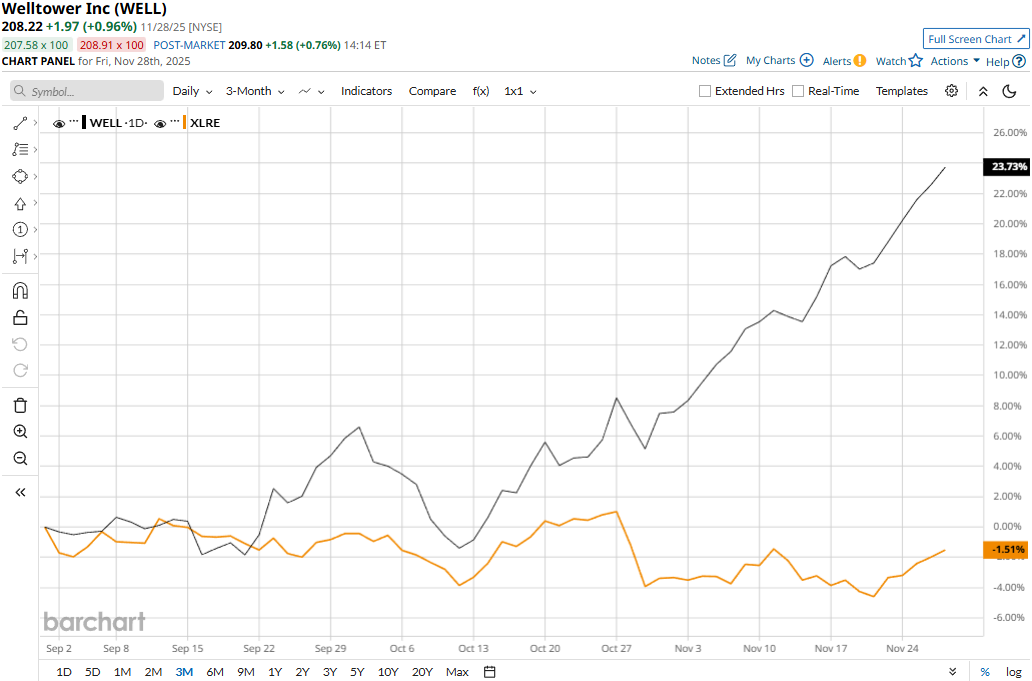Select the 1D time range

tap(64, 672)
